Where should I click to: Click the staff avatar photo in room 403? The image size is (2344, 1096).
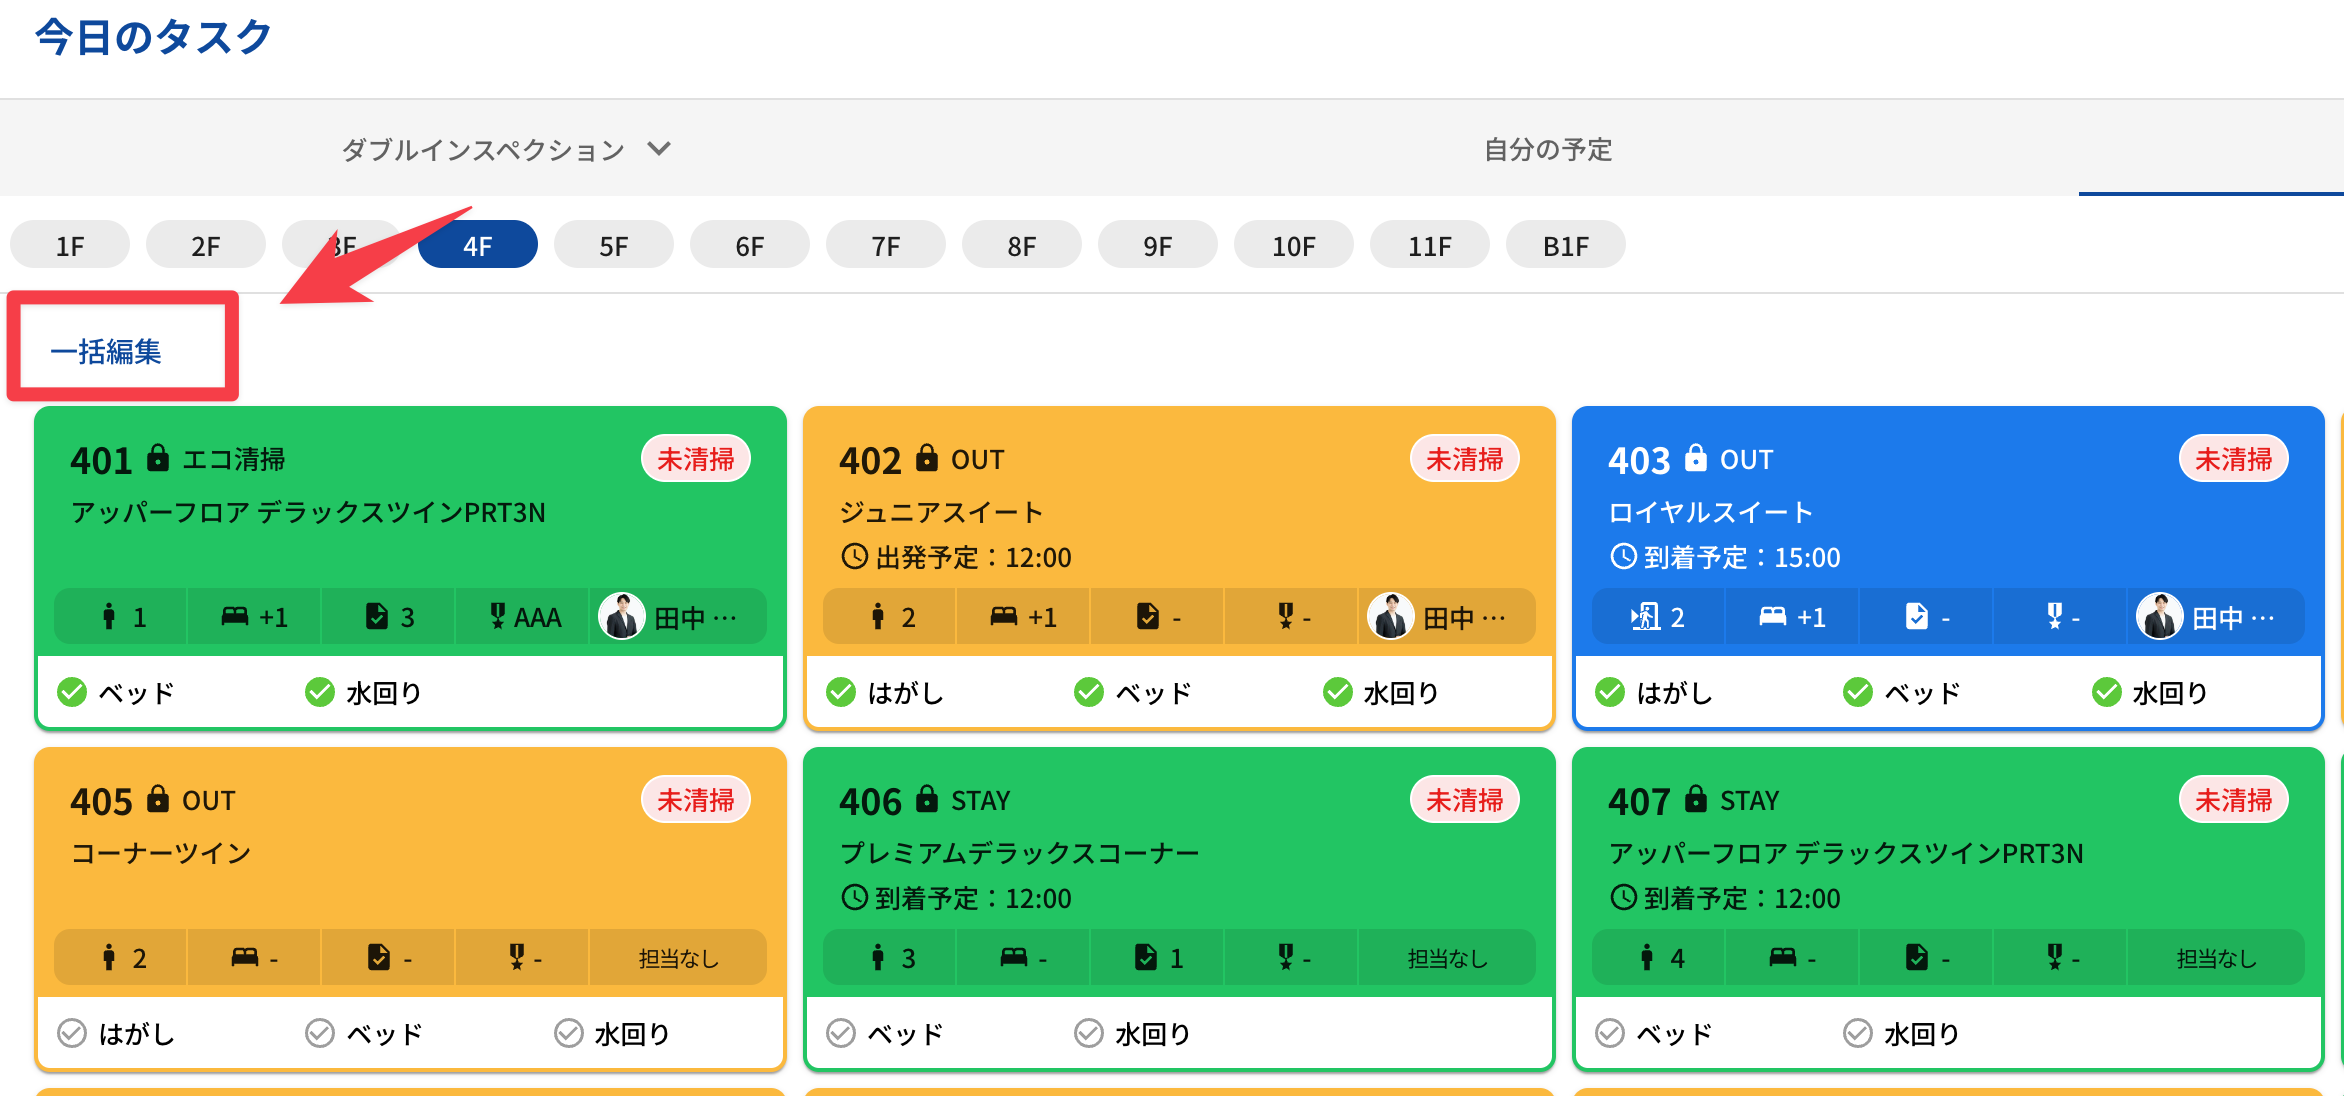2158,616
